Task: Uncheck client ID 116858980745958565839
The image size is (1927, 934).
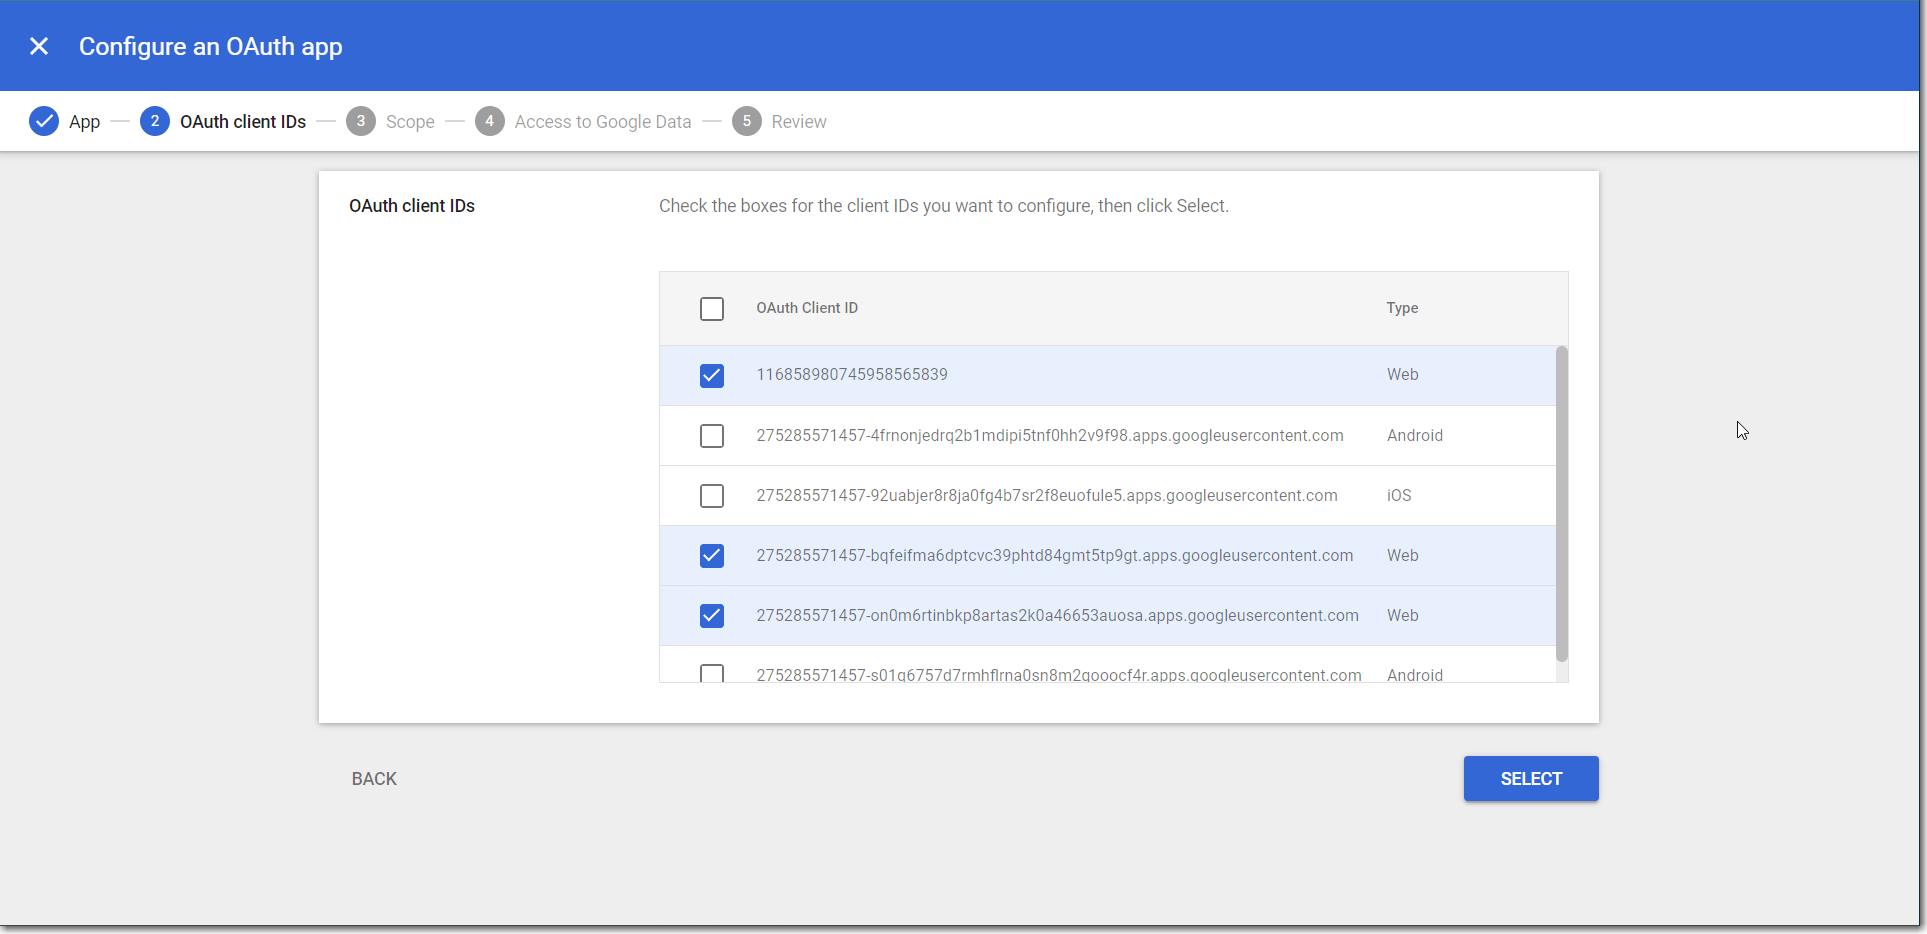Action: click(x=712, y=375)
